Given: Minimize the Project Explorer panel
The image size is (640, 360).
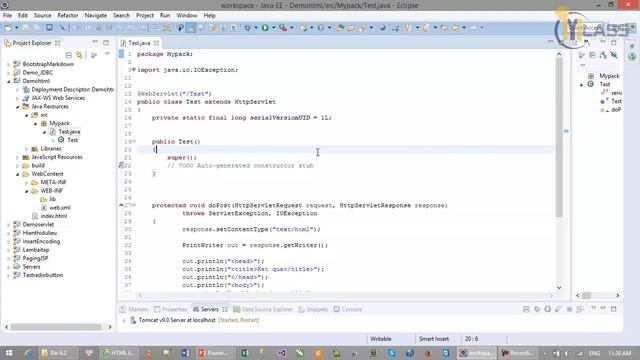Looking at the screenshot, I should (x=95, y=42).
